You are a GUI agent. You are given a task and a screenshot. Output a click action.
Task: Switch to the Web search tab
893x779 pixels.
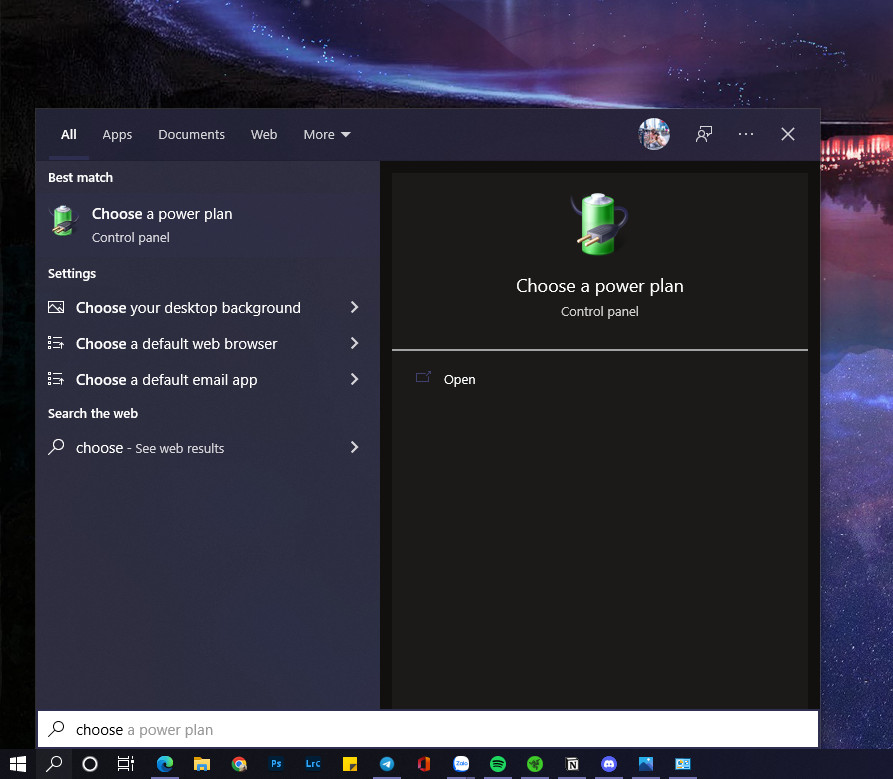(264, 134)
